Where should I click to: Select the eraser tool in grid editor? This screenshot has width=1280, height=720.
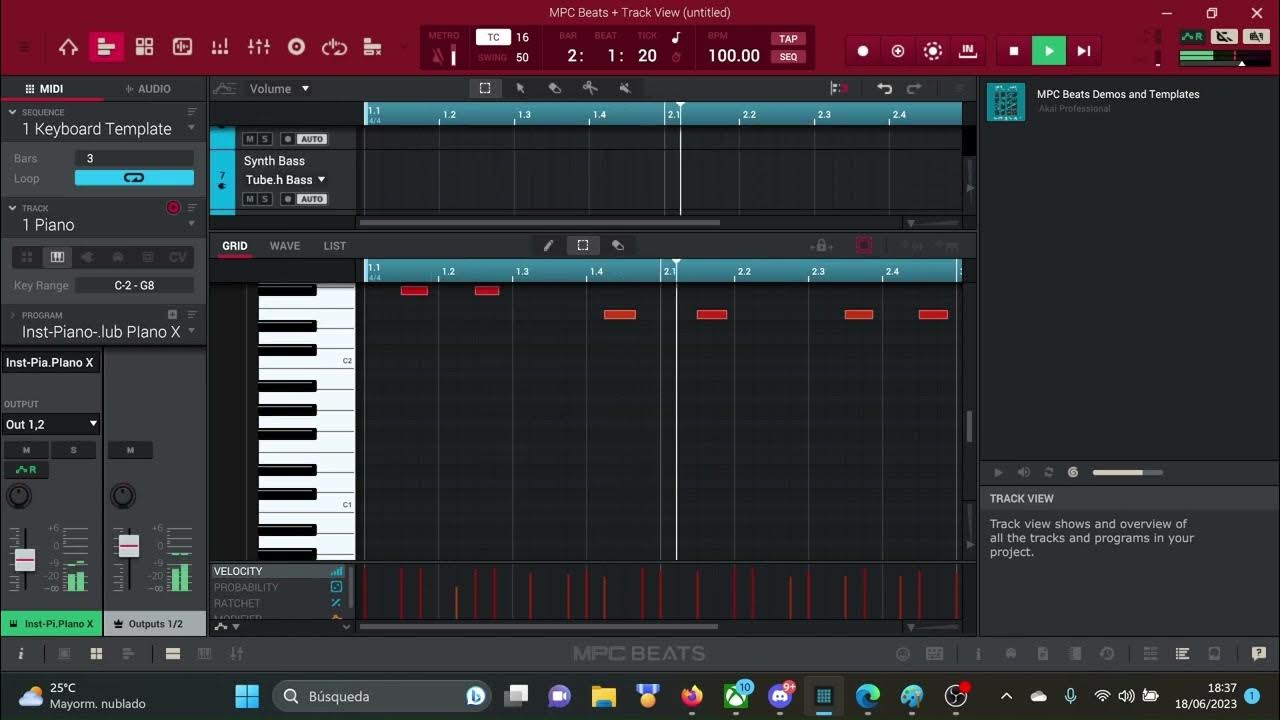[x=618, y=245]
